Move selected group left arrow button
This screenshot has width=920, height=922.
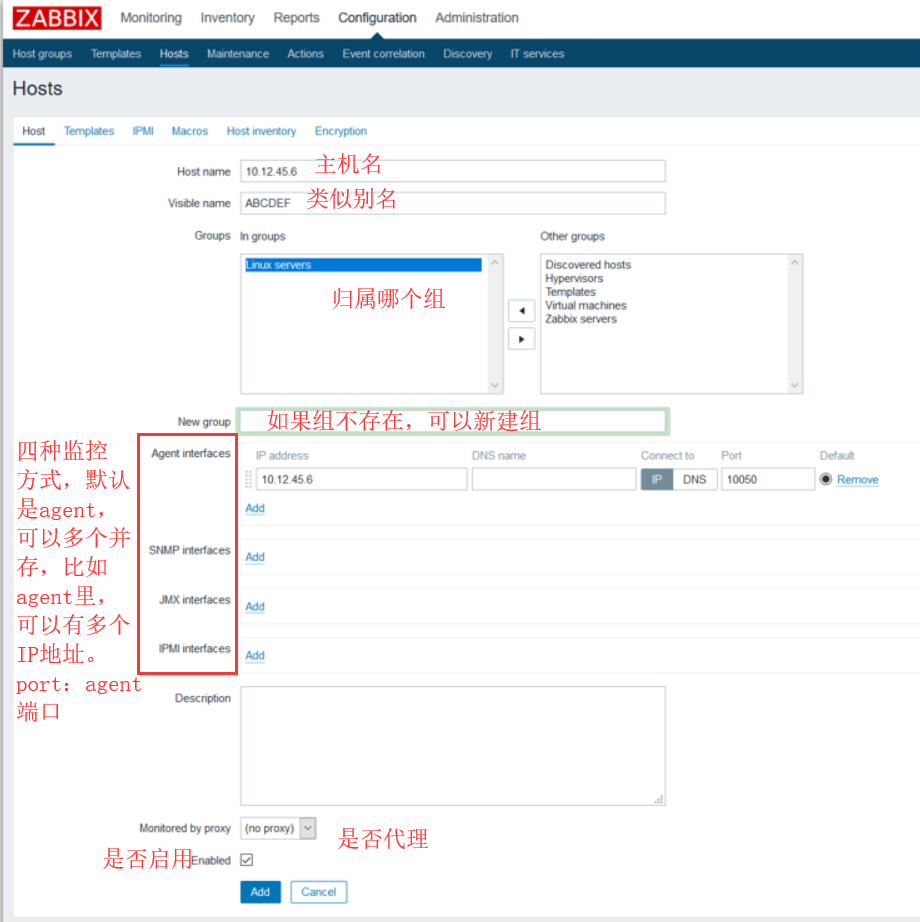pos(521,310)
